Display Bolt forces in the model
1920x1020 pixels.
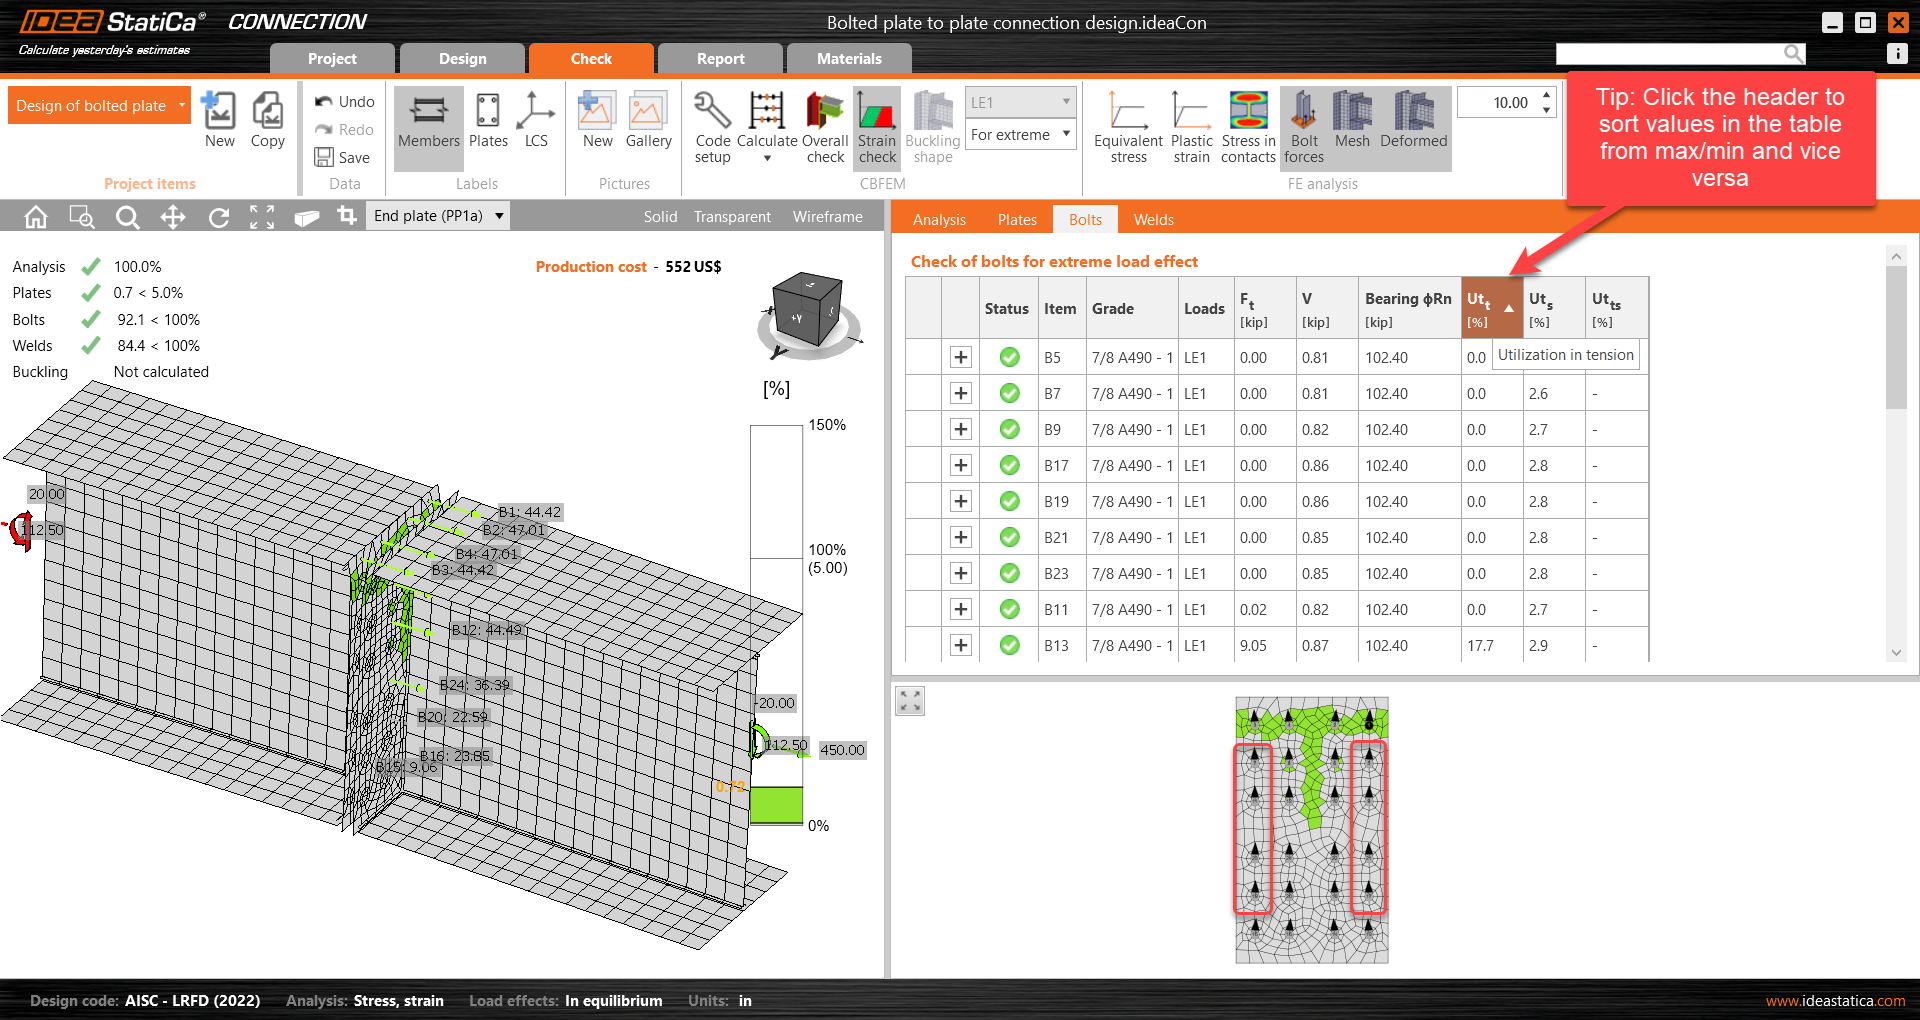pos(1303,127)
